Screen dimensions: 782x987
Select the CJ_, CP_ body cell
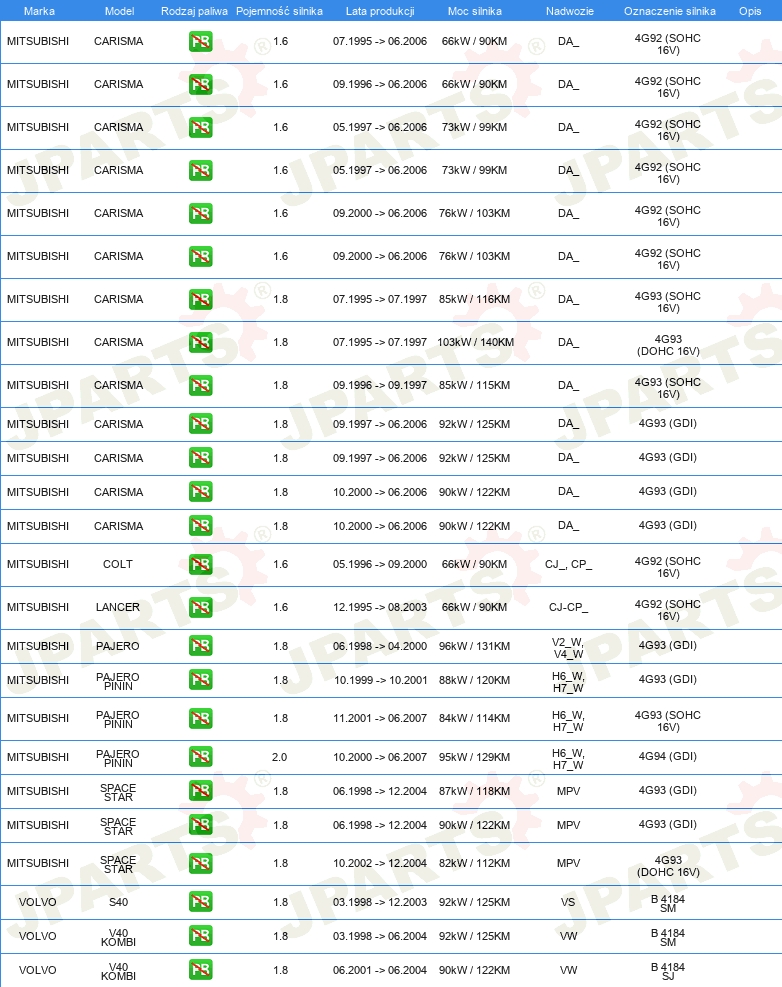click(568, 564)
